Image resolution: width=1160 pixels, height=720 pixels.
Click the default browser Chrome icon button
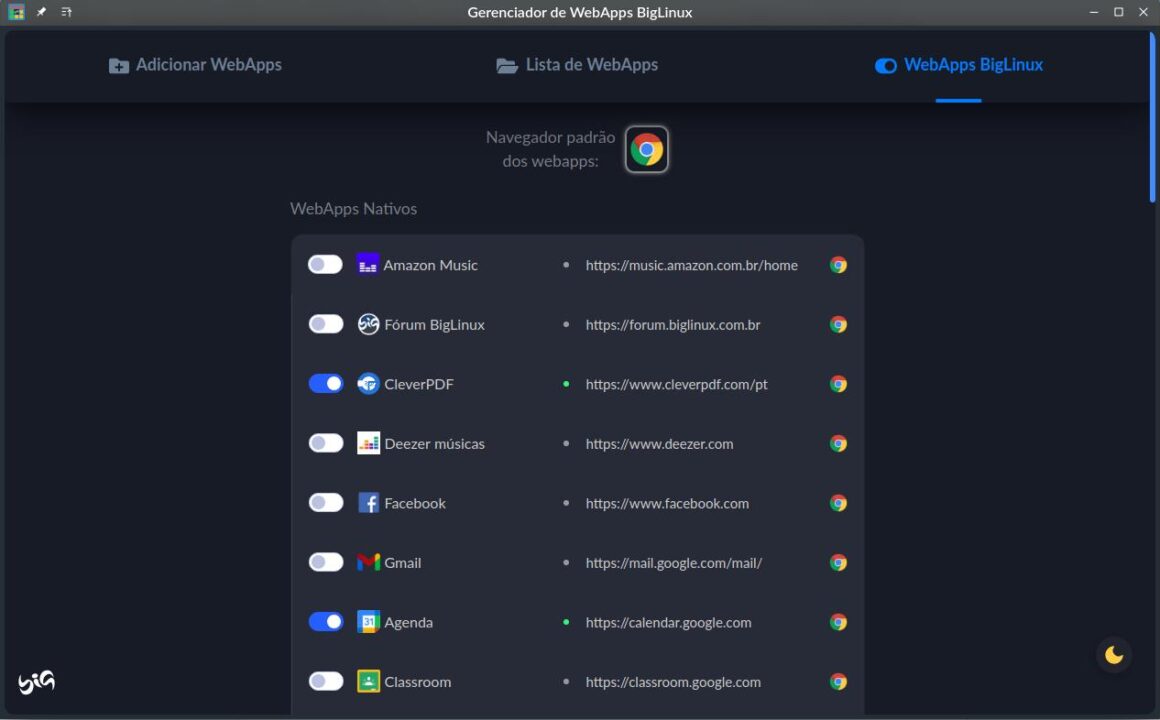click(x=647, y=150)
